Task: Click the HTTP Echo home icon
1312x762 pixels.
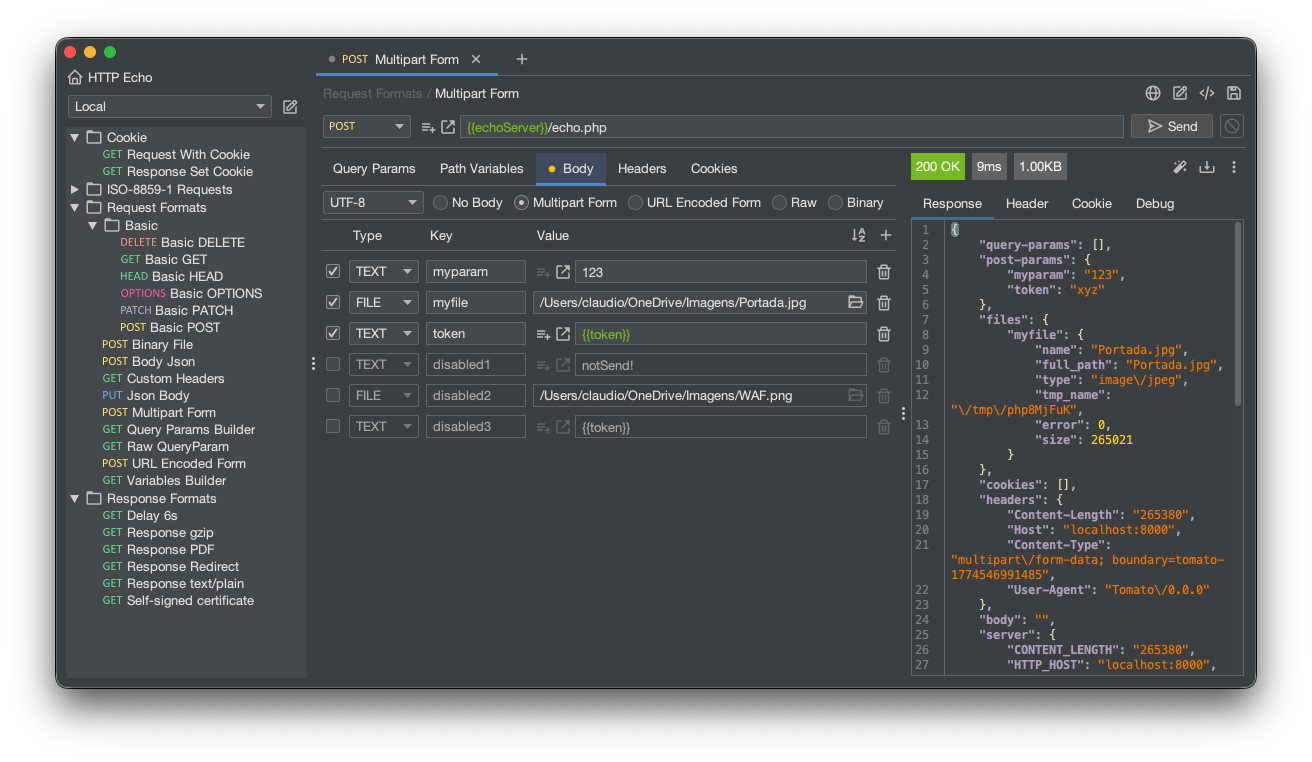Action: [x=75, y=77]
